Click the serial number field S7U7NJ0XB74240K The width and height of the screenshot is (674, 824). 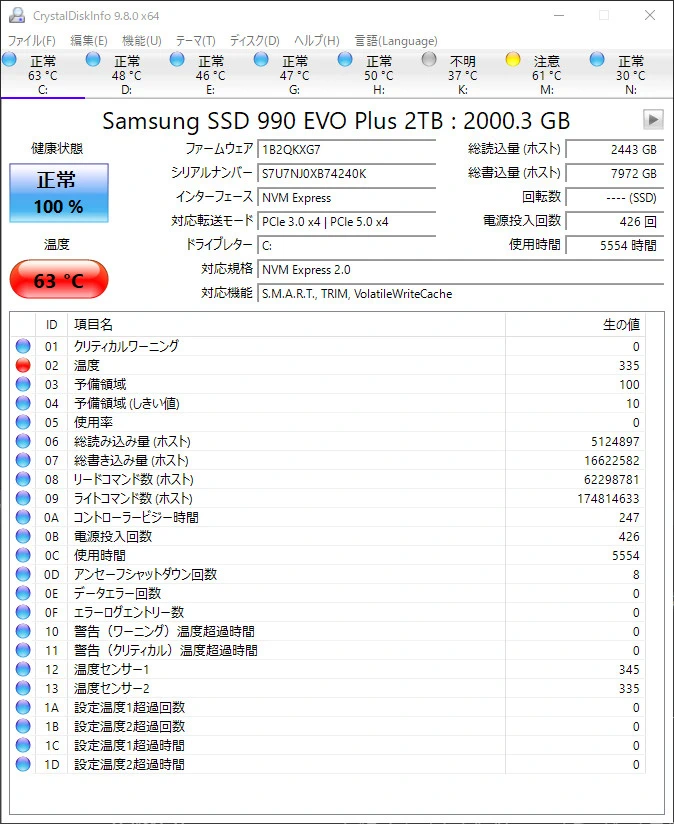point(347,173)
